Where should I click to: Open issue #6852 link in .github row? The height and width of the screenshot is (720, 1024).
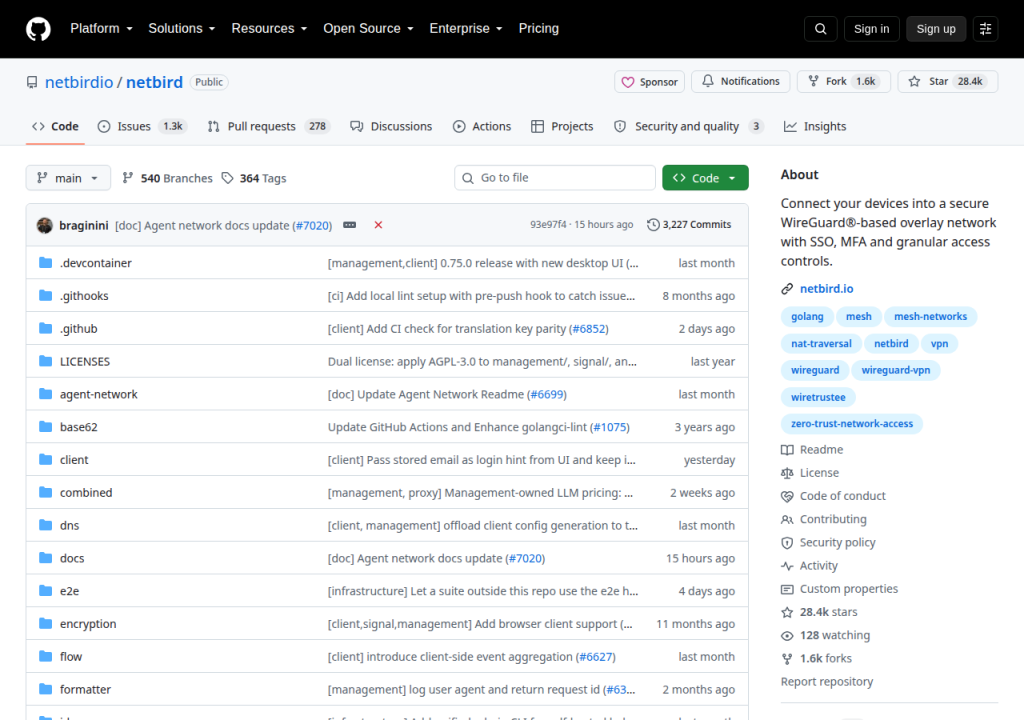coord(589,329)
